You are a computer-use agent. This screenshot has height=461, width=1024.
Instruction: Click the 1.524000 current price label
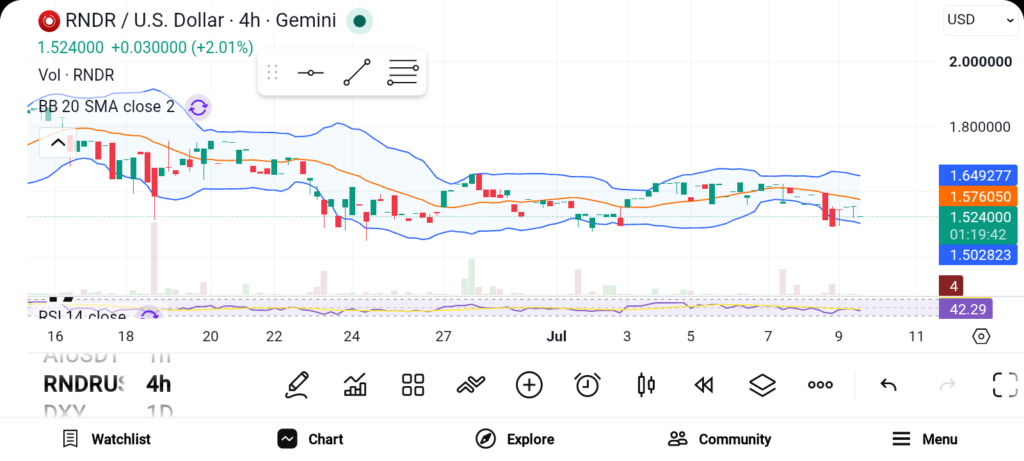click(x=978, y=217)
